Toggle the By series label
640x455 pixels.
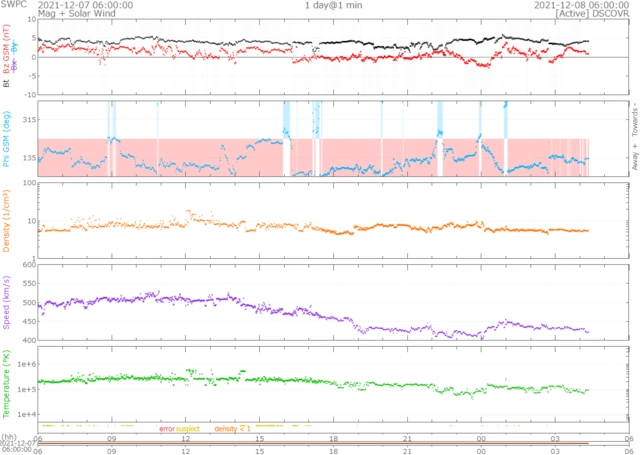(15, 47)
